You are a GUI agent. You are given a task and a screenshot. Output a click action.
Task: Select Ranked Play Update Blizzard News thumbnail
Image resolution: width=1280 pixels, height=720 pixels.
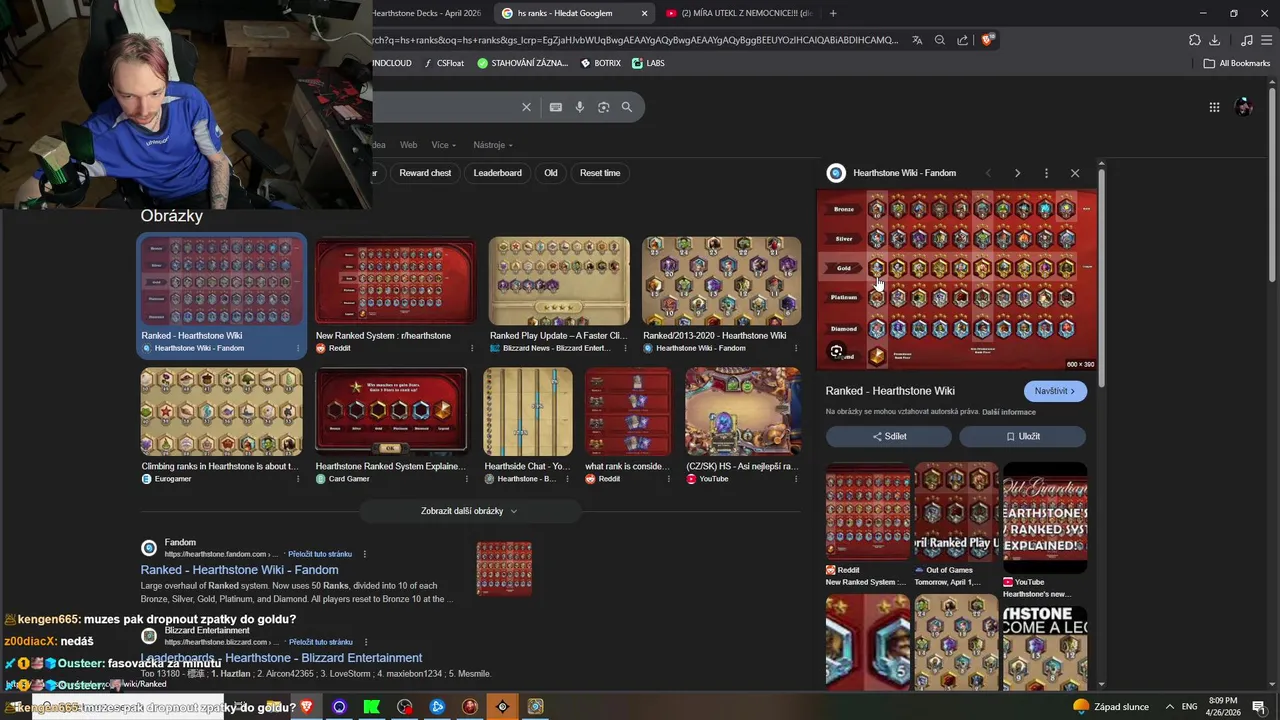pyautogui.click(x=559, y=281)
